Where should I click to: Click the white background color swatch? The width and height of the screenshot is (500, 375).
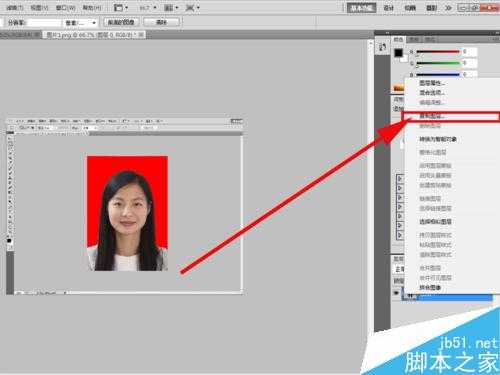pyautogui.click(x=404, y=59)
